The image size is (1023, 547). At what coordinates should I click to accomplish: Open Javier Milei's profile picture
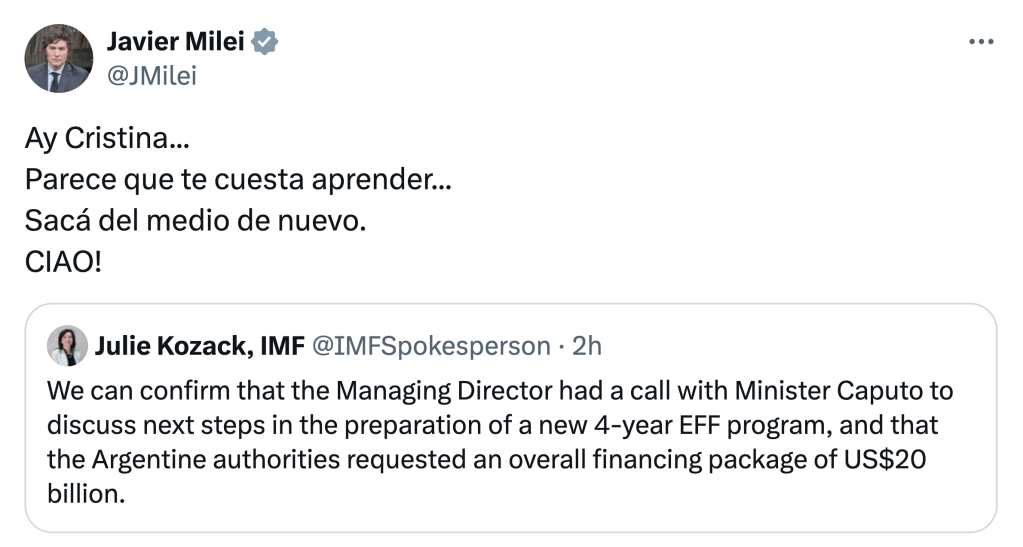[x=58, y=59]
